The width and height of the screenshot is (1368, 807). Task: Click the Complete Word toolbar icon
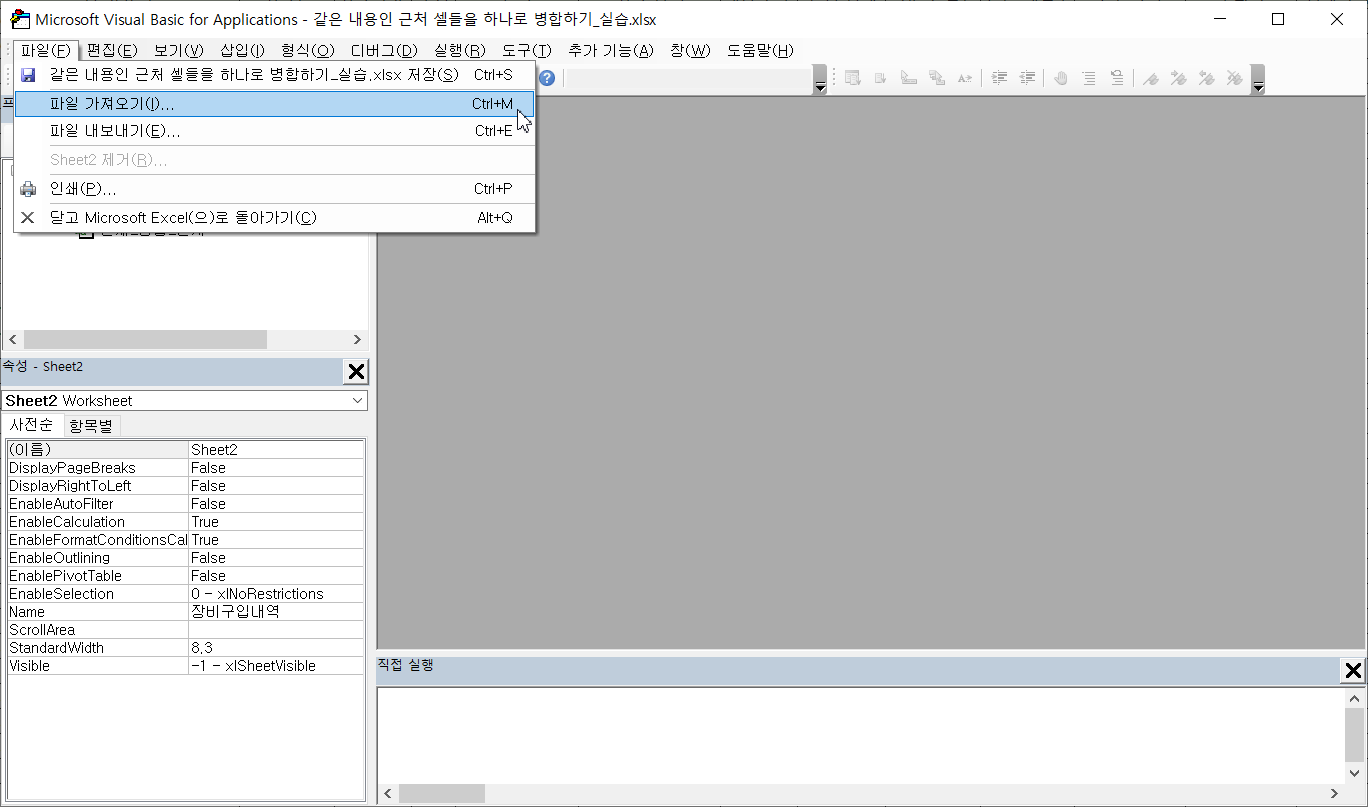coord(965,78)
